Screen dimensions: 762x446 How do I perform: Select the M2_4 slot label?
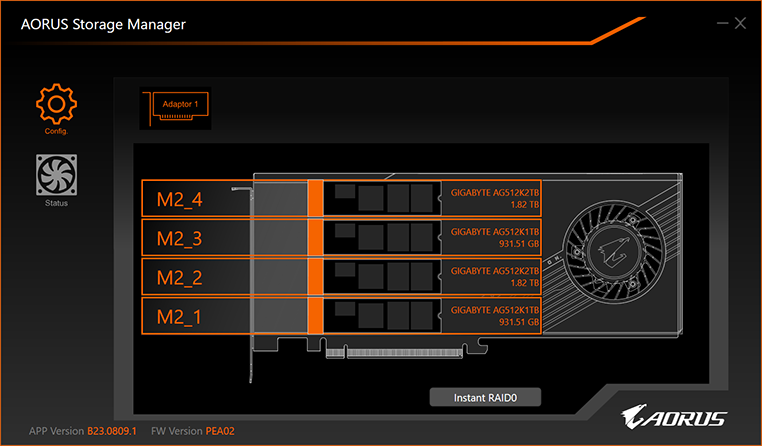tap(180, 200)
